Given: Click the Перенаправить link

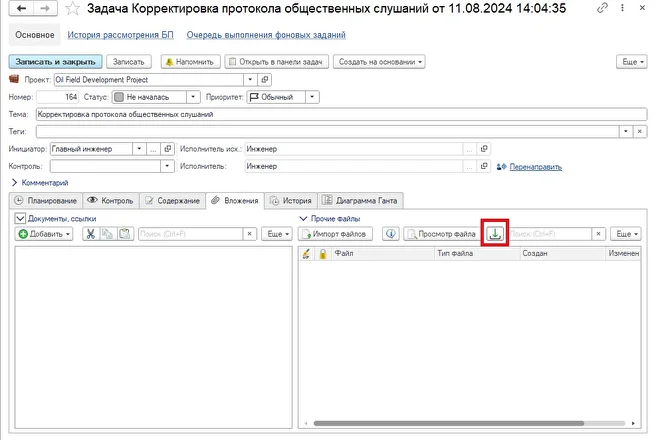Looking at the screenshot, I should coord(535,166).
